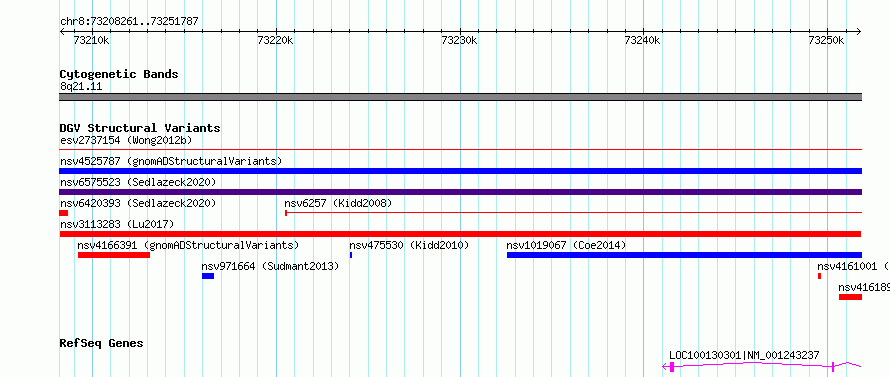This screenshot has width=890, height=377.
Task: Open the nsv3113283 (Lu2017) variant label
Action: tap(117, 224)
